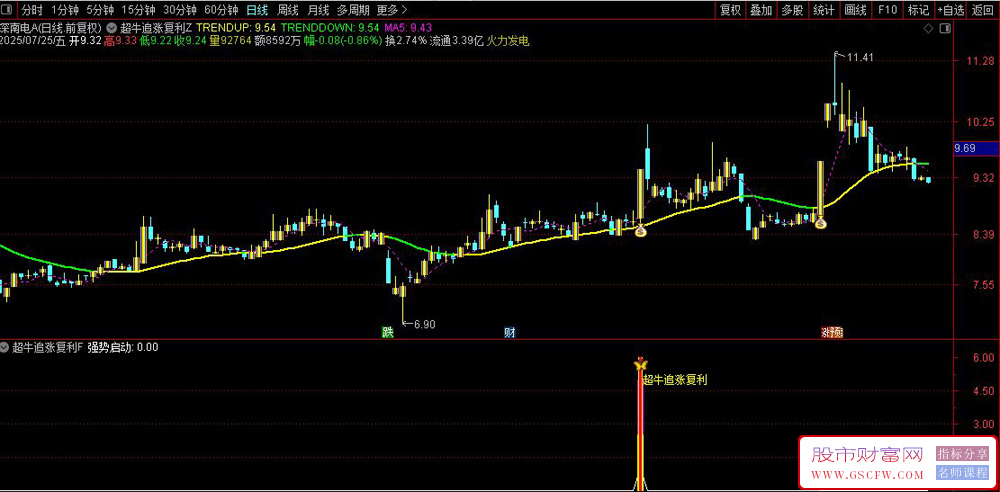
Task: Switch to 分时 intraday view
Action: (x=31, y=10)
